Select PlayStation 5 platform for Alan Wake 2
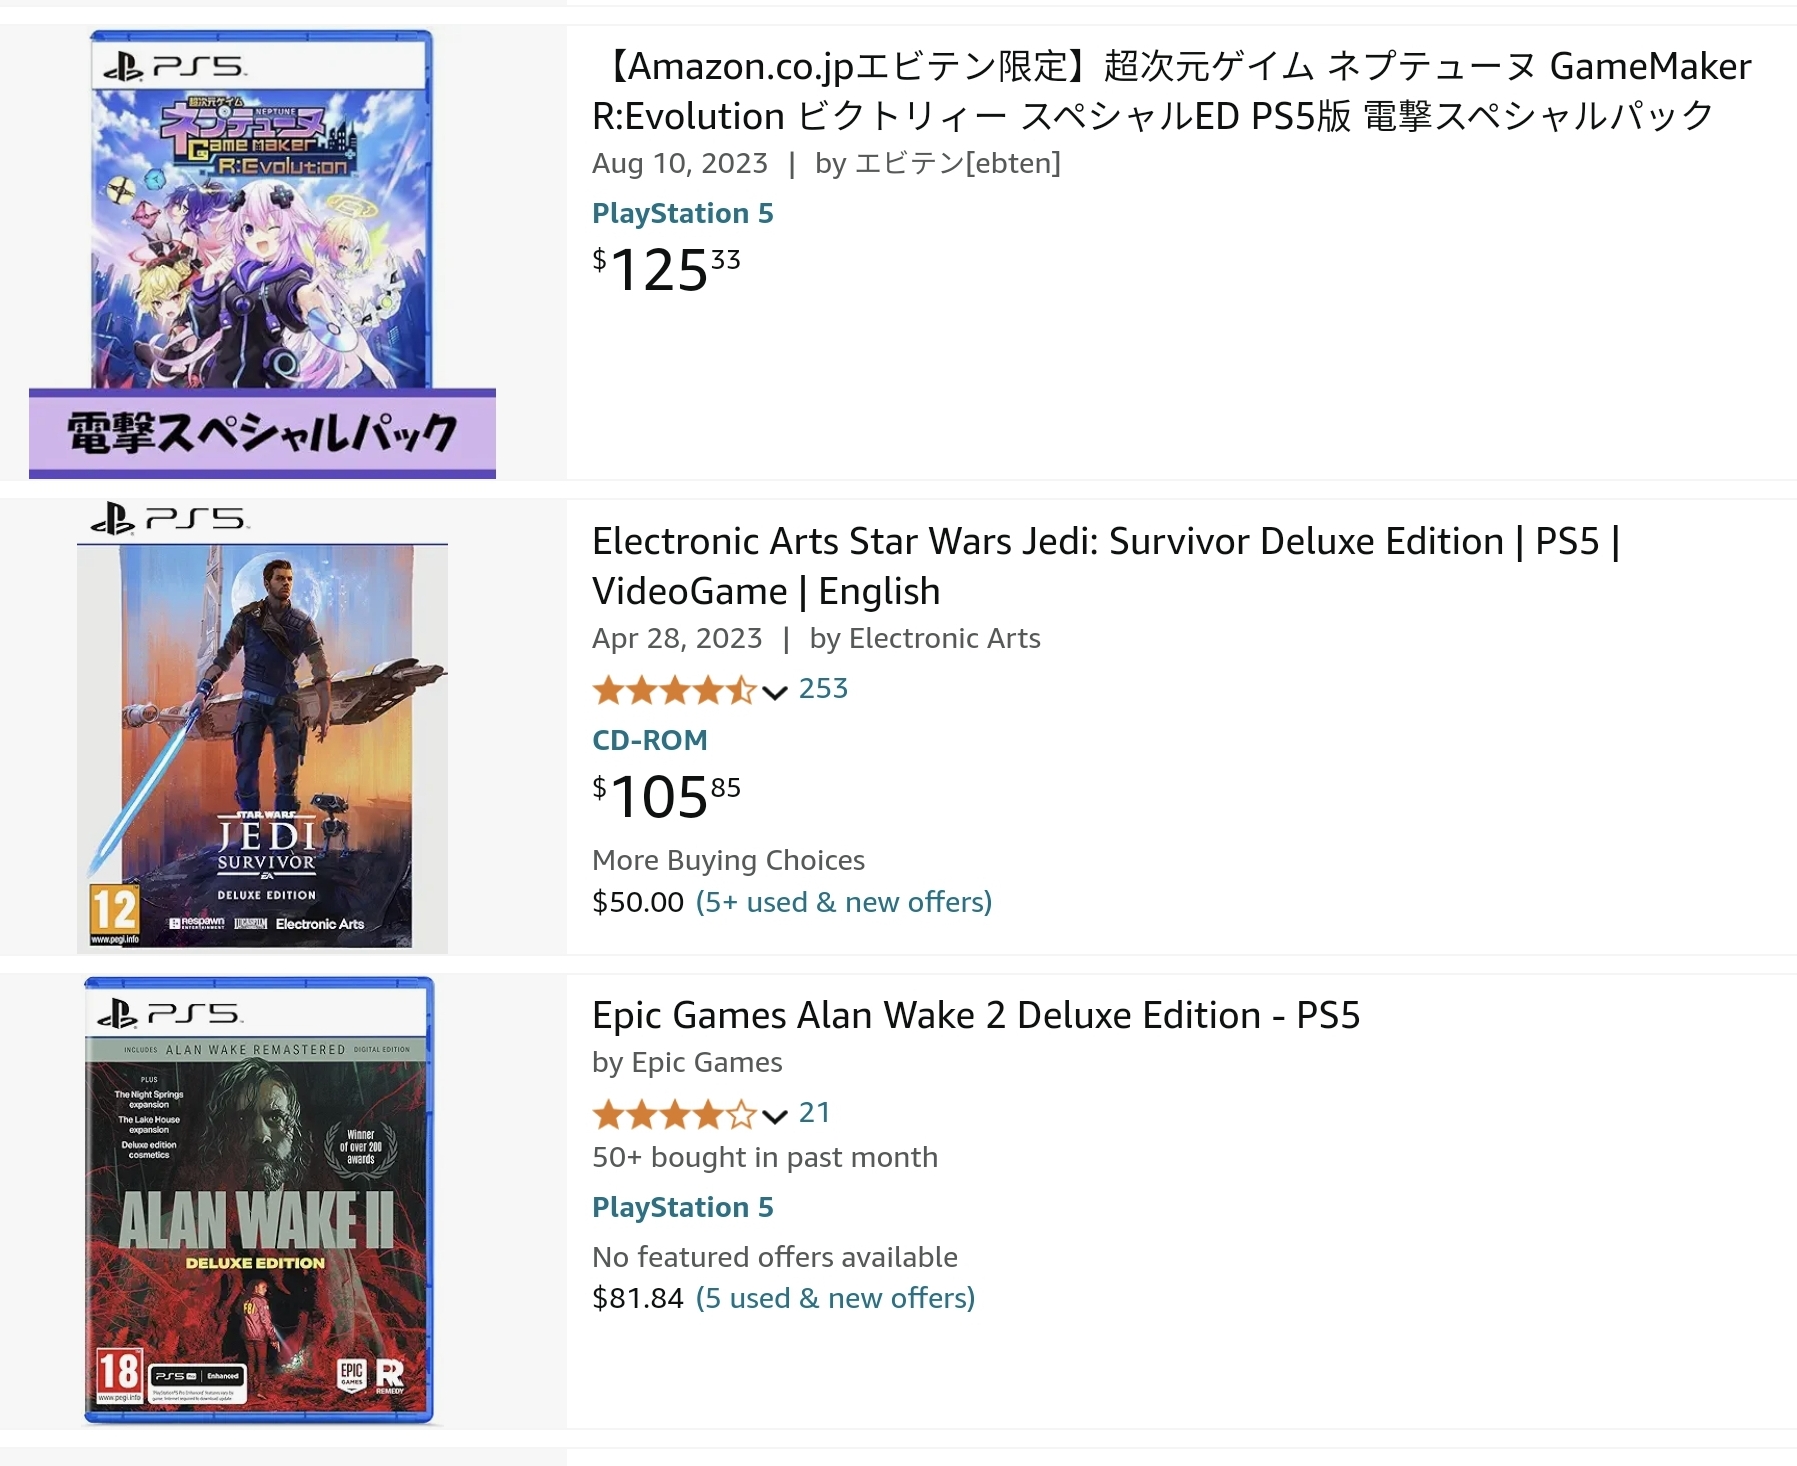 682,1207
